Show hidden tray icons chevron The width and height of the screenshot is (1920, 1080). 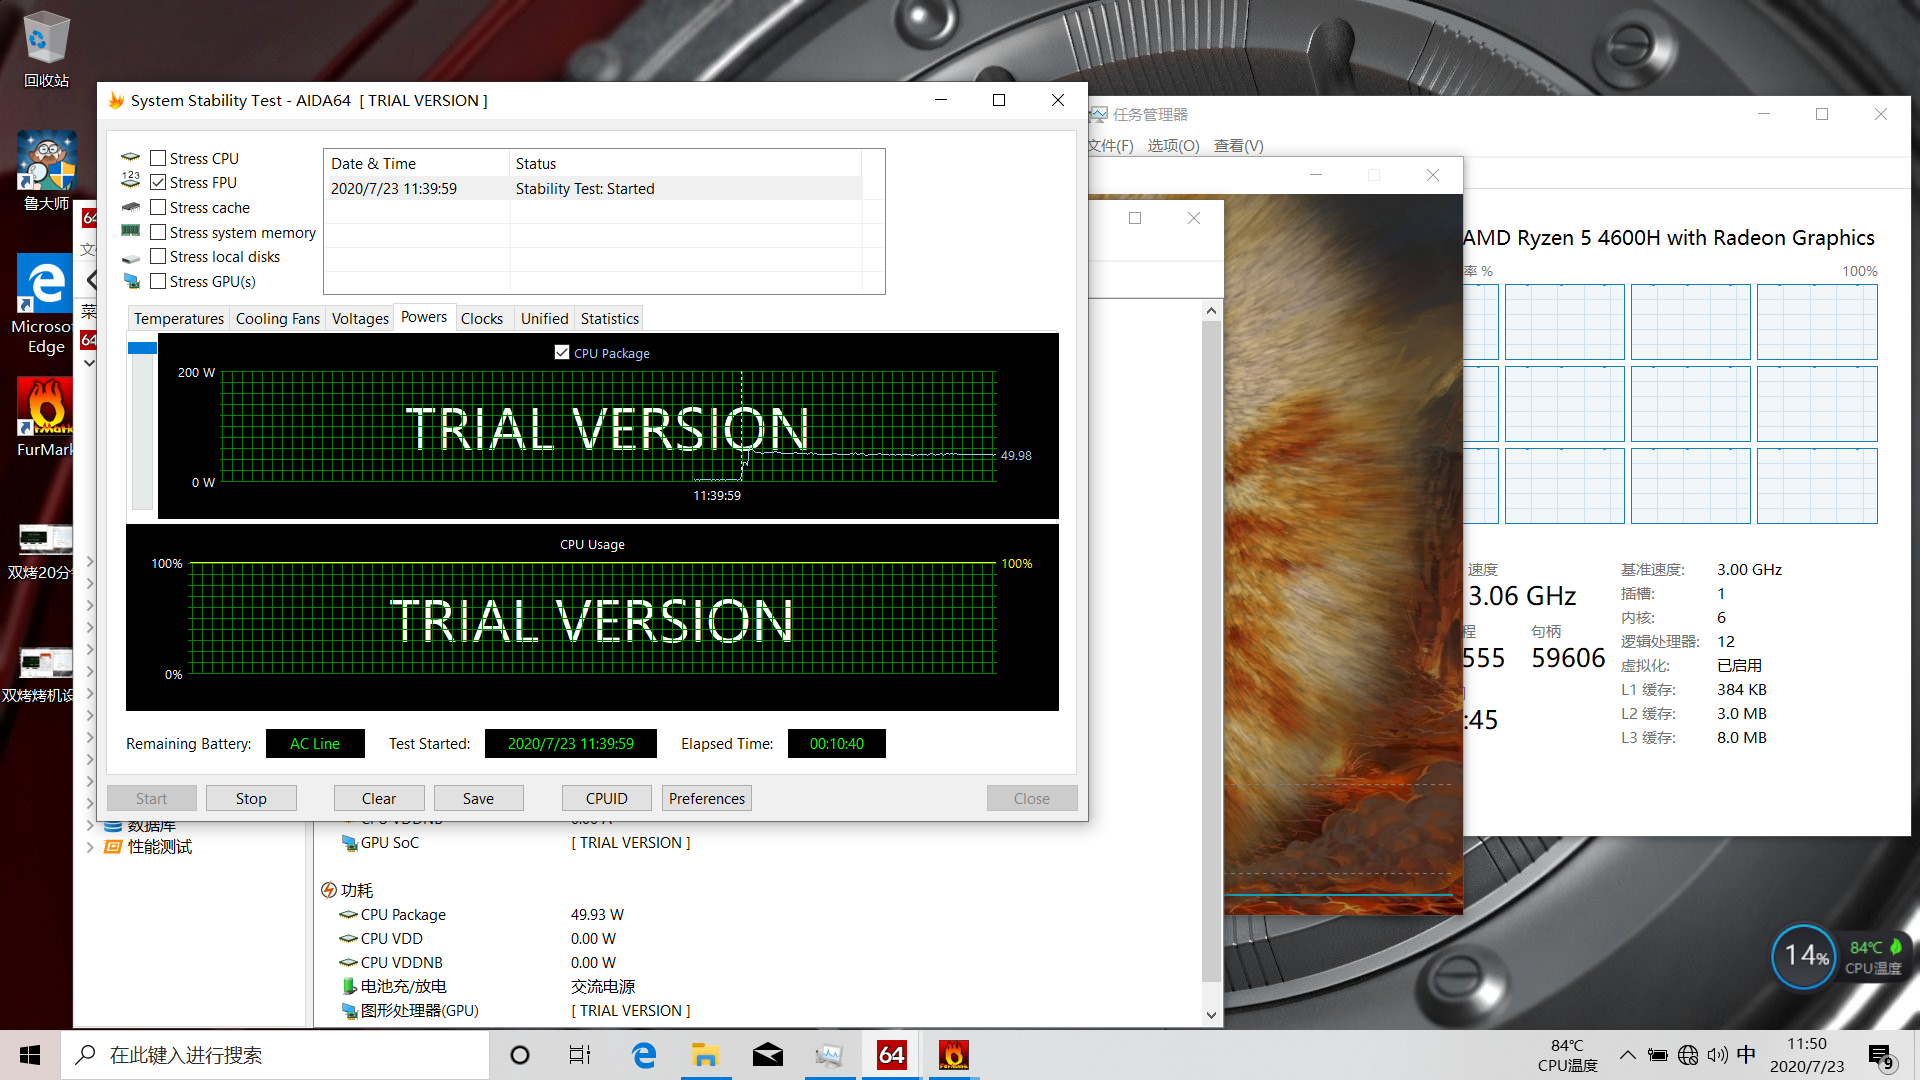click(1627, 1055)
